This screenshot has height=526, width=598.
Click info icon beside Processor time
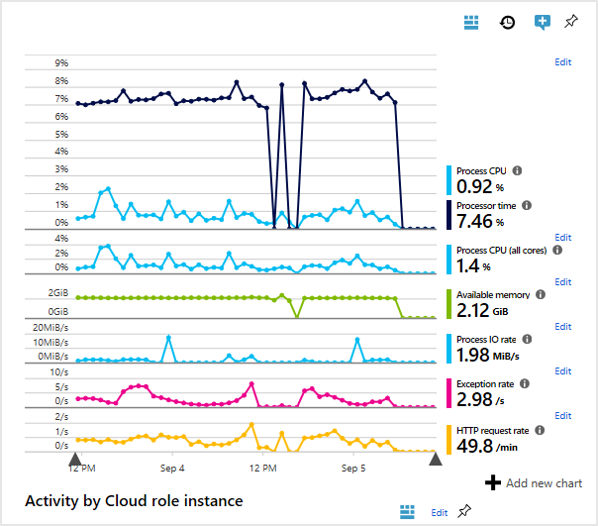(527, 206)
